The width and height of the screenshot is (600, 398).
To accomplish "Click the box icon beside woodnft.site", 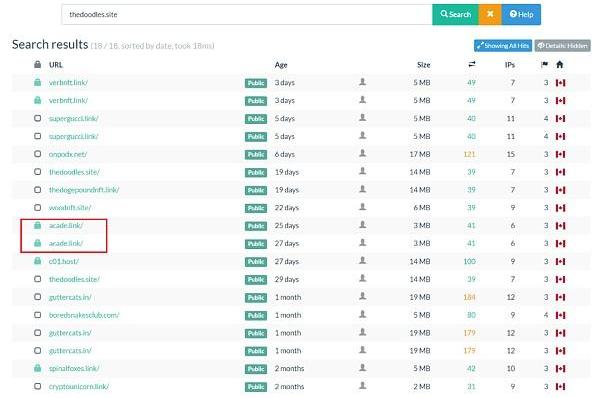I will click(38, 207).
